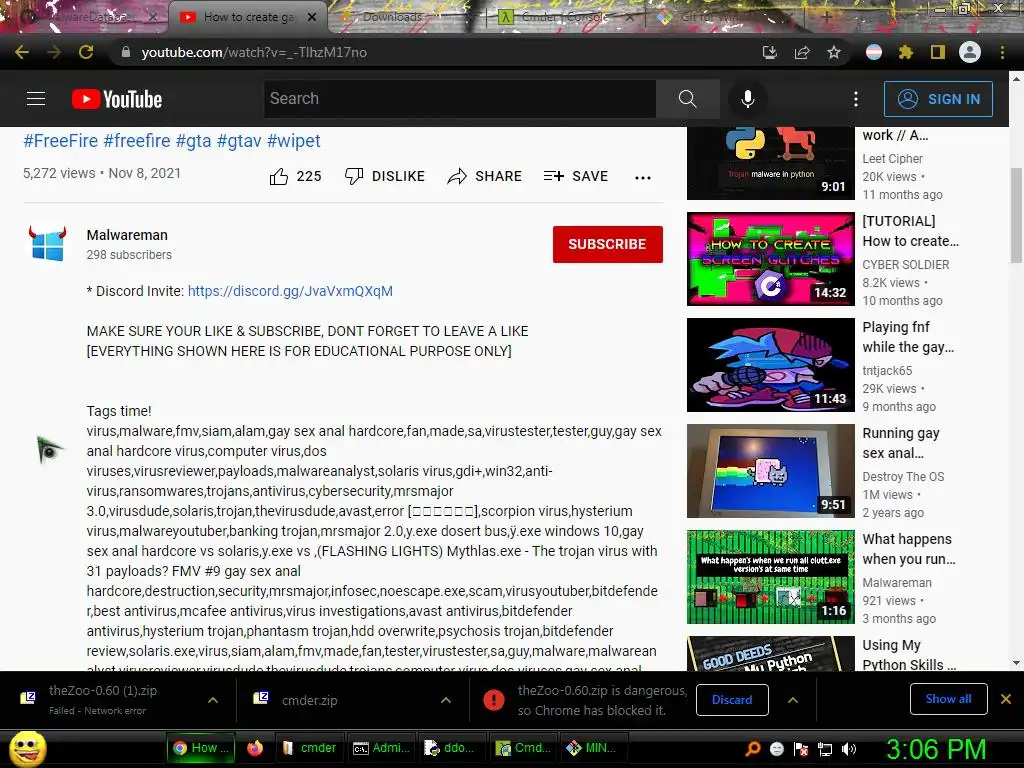Open the Chrome three-dot menu

(1002, 52)
